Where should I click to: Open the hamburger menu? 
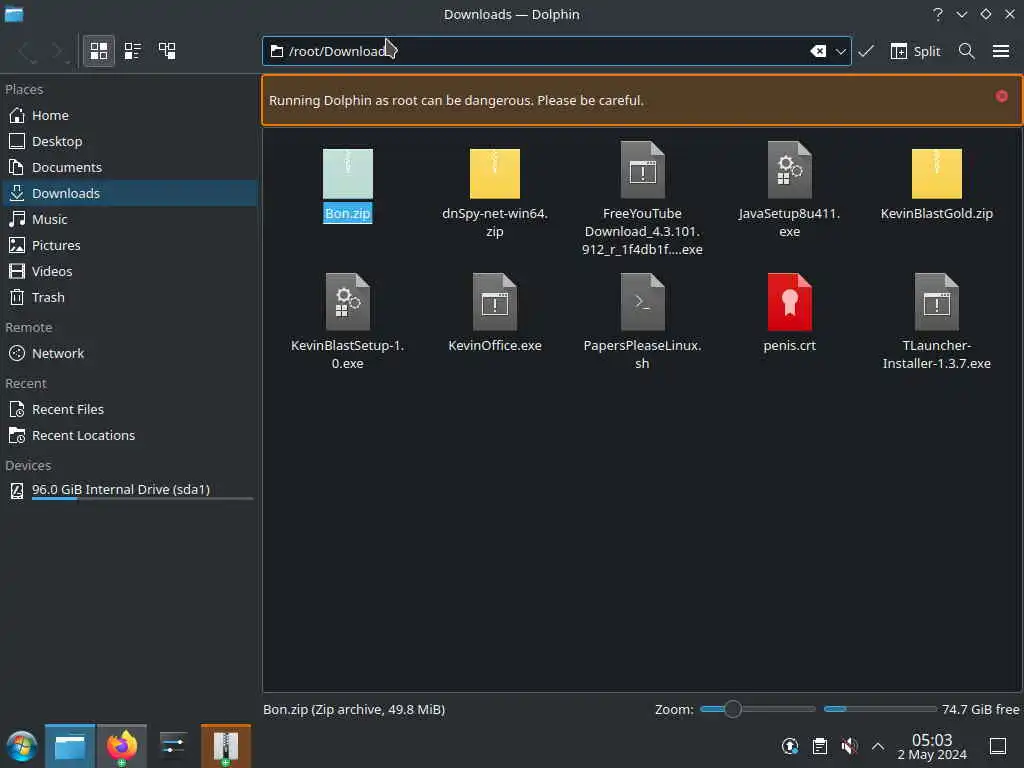[1000, 51]
